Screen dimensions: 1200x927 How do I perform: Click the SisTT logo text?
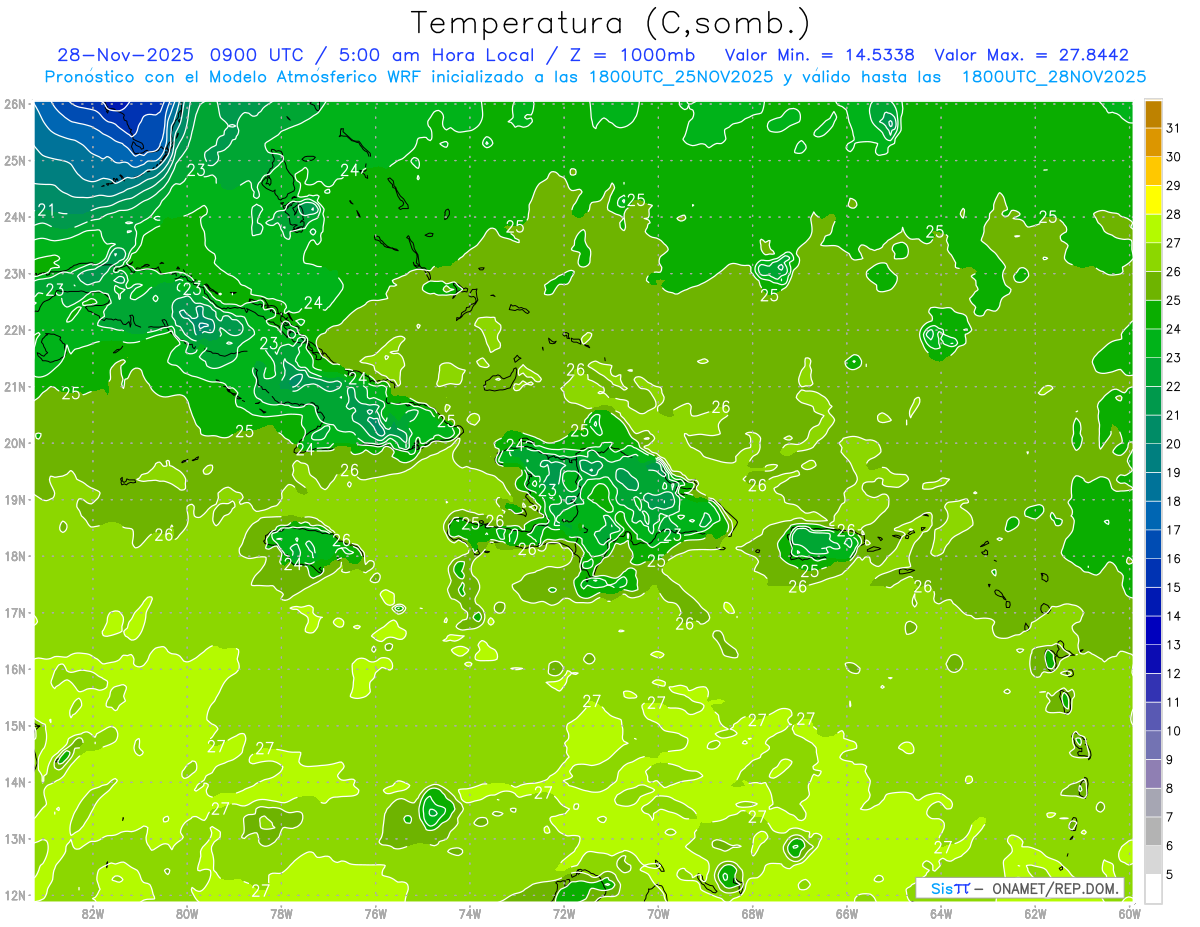[x=950, y=889]
